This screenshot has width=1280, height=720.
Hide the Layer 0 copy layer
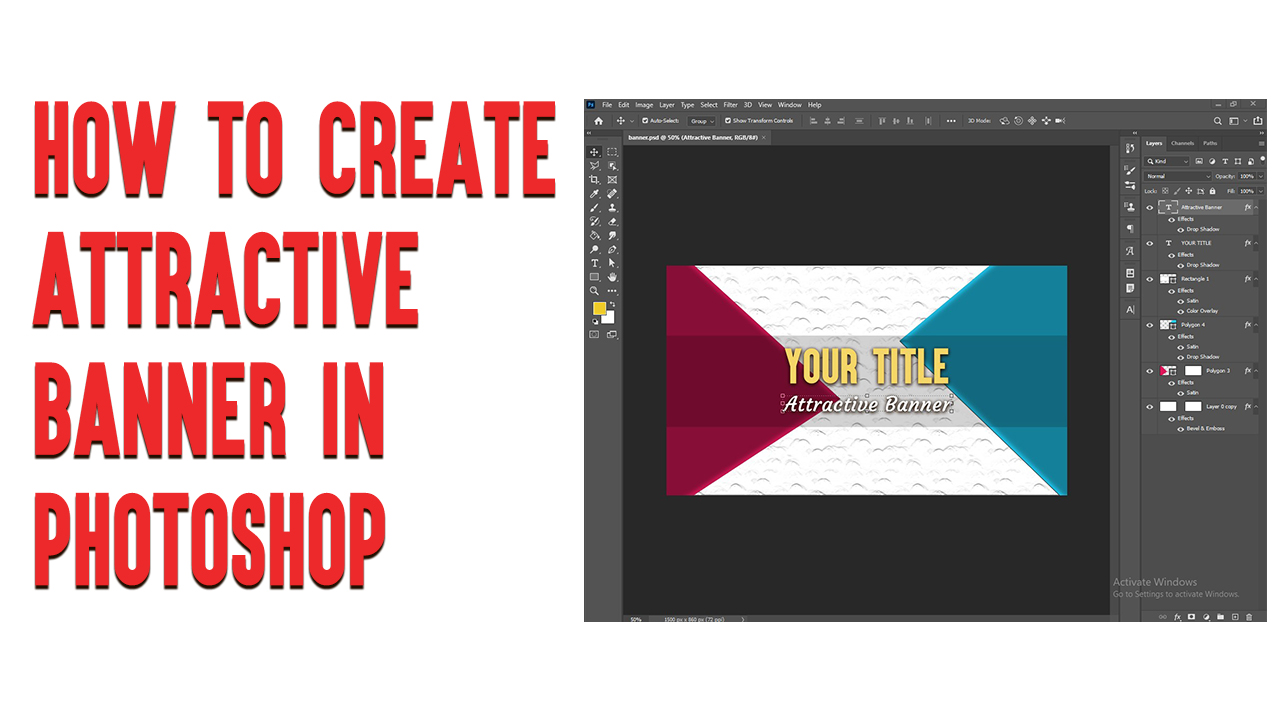point(1150,407)
